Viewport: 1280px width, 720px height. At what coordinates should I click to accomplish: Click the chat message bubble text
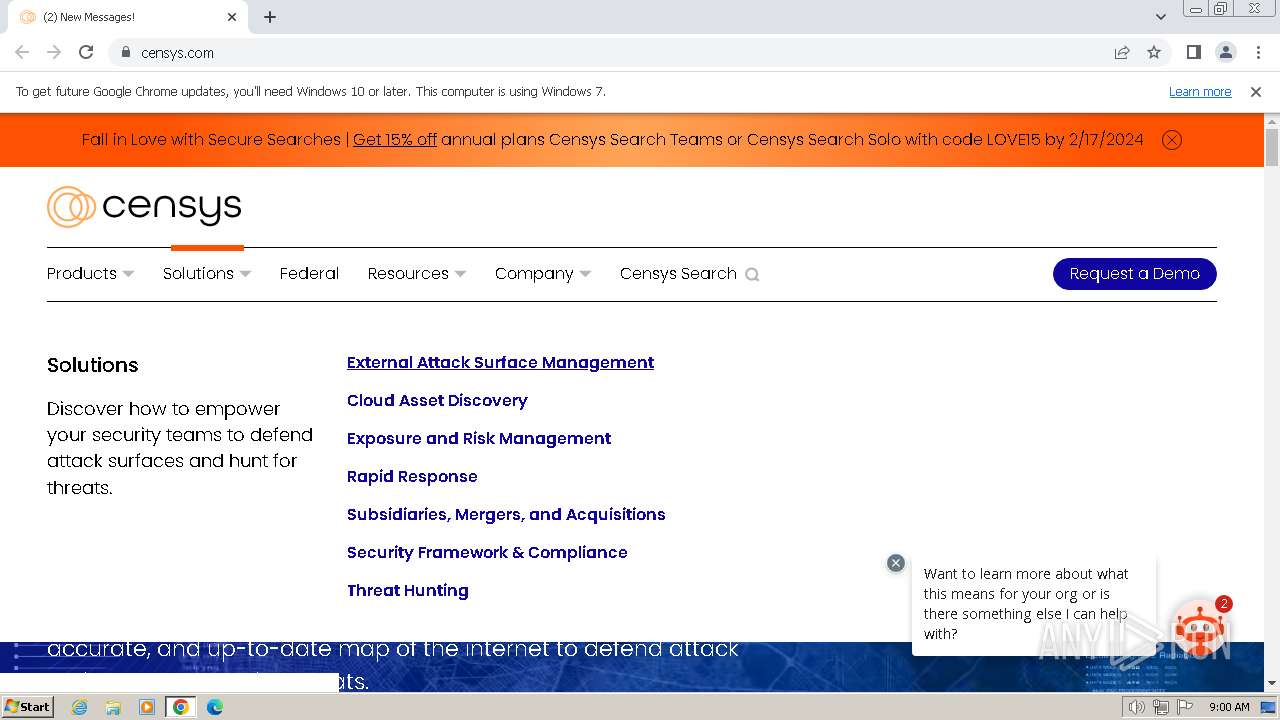coord(1027,603)
